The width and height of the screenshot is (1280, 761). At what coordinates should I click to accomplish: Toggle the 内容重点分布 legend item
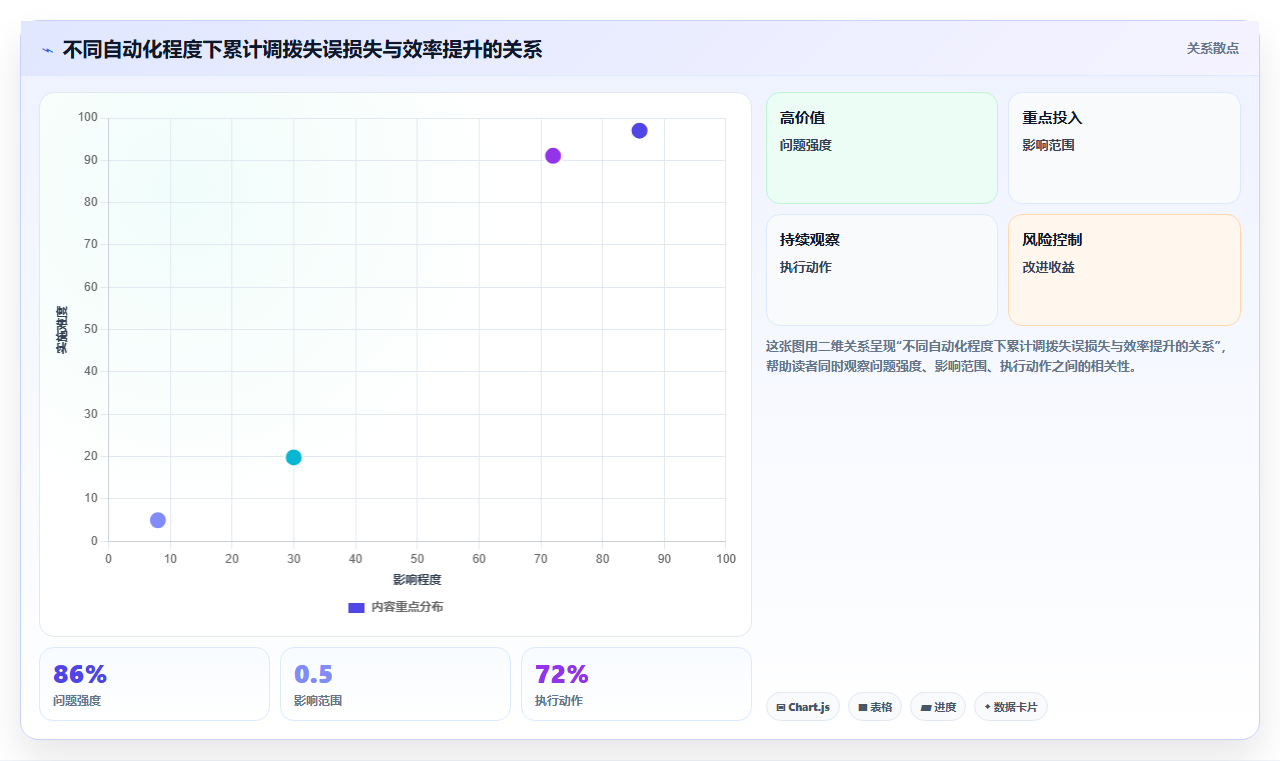point(395,607)
